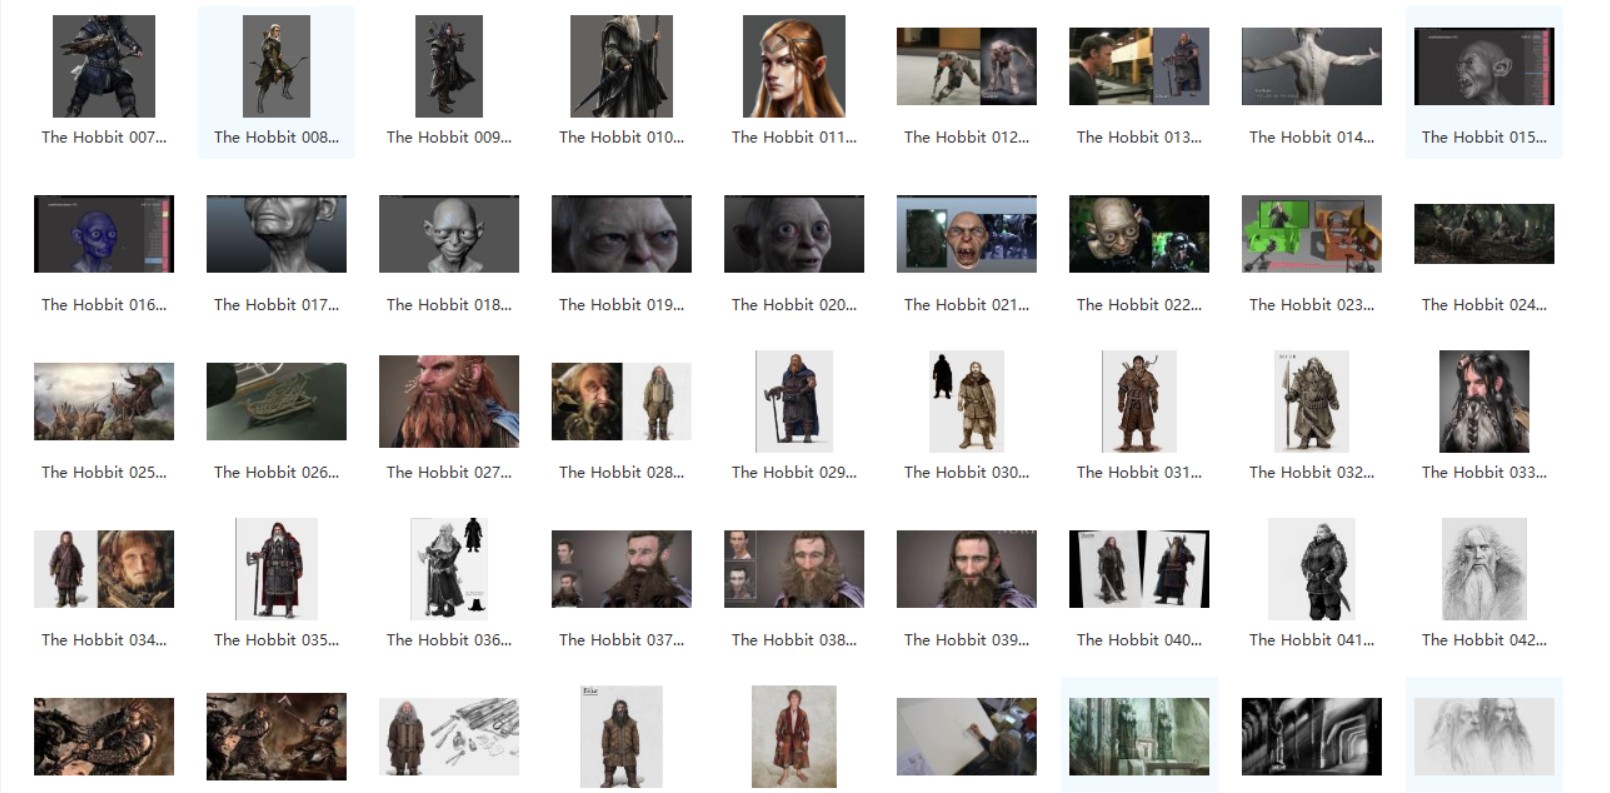Select The Hobbit 017 thumbnail
The image size is (1610, 793).
(276, 234)
